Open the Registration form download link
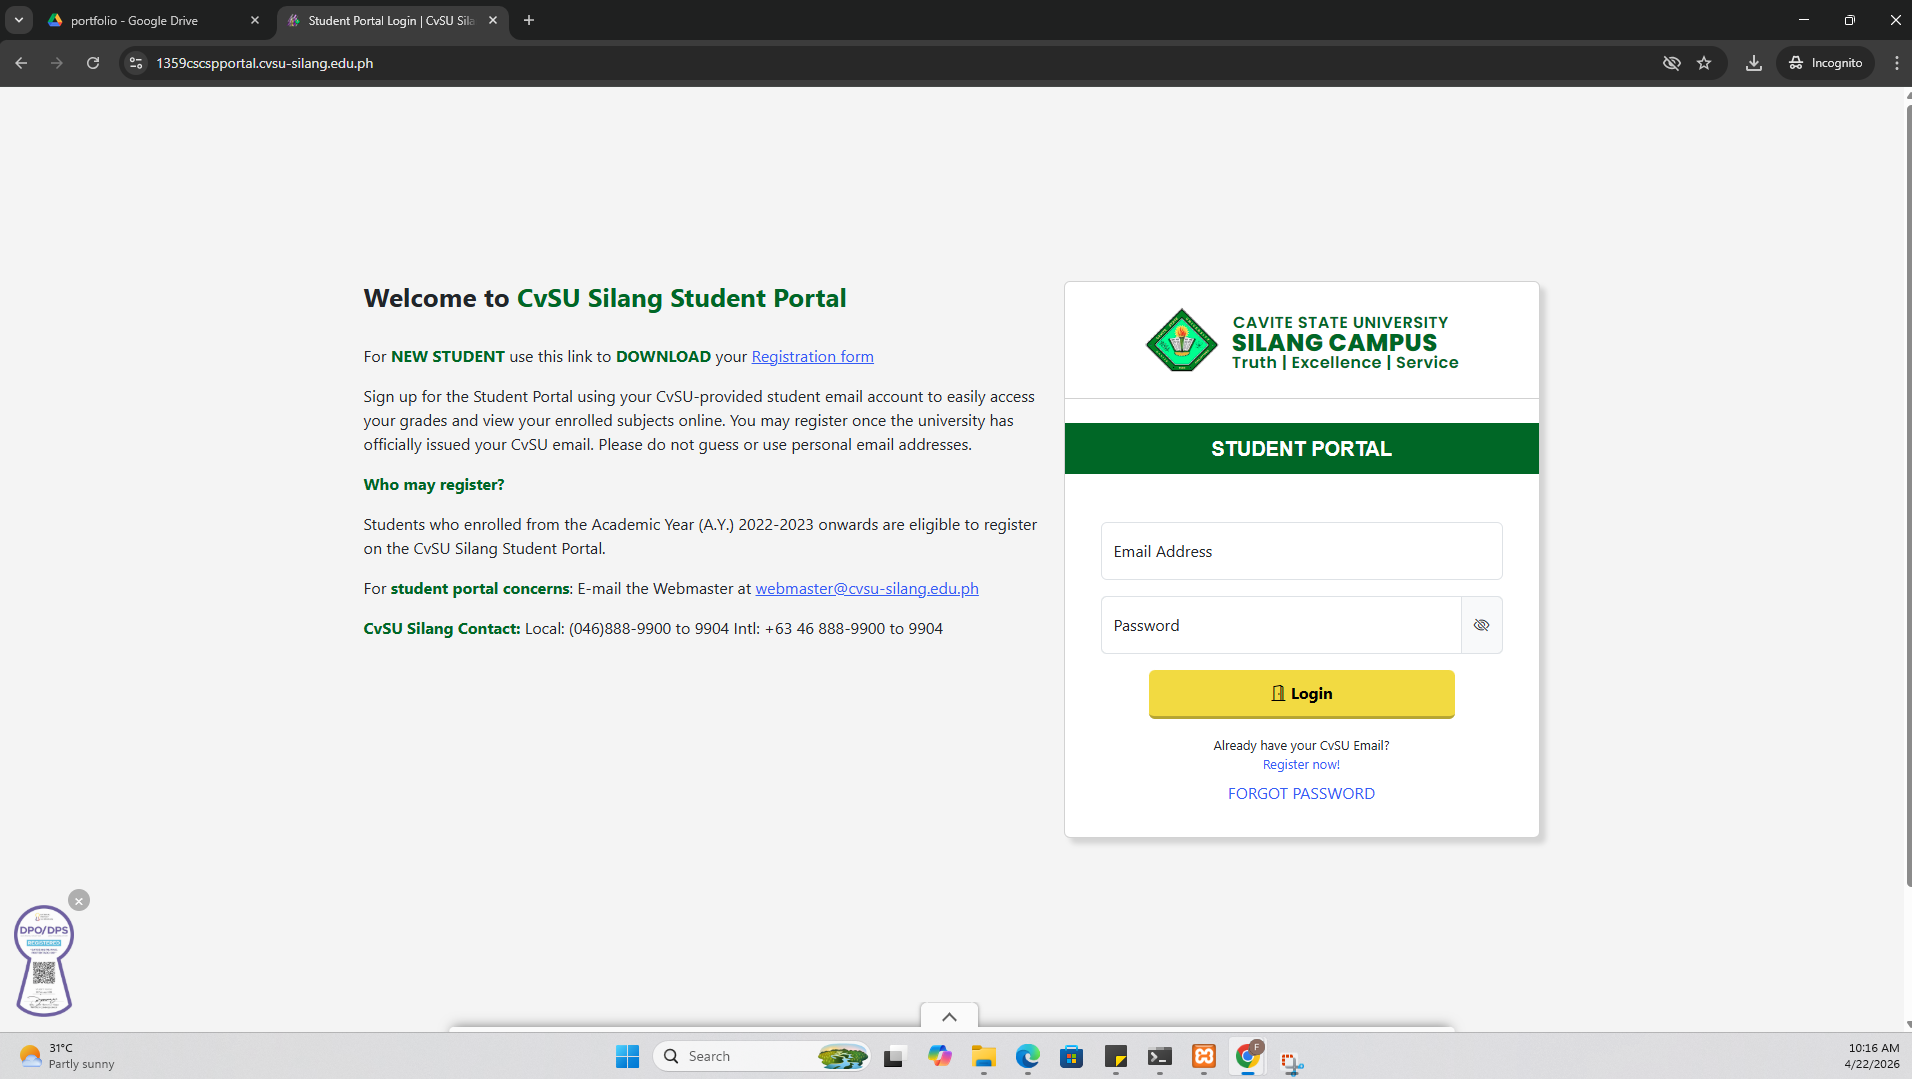Viewport: 1912px width, 1079px height. pyautogui.click(x=812, y=356)
